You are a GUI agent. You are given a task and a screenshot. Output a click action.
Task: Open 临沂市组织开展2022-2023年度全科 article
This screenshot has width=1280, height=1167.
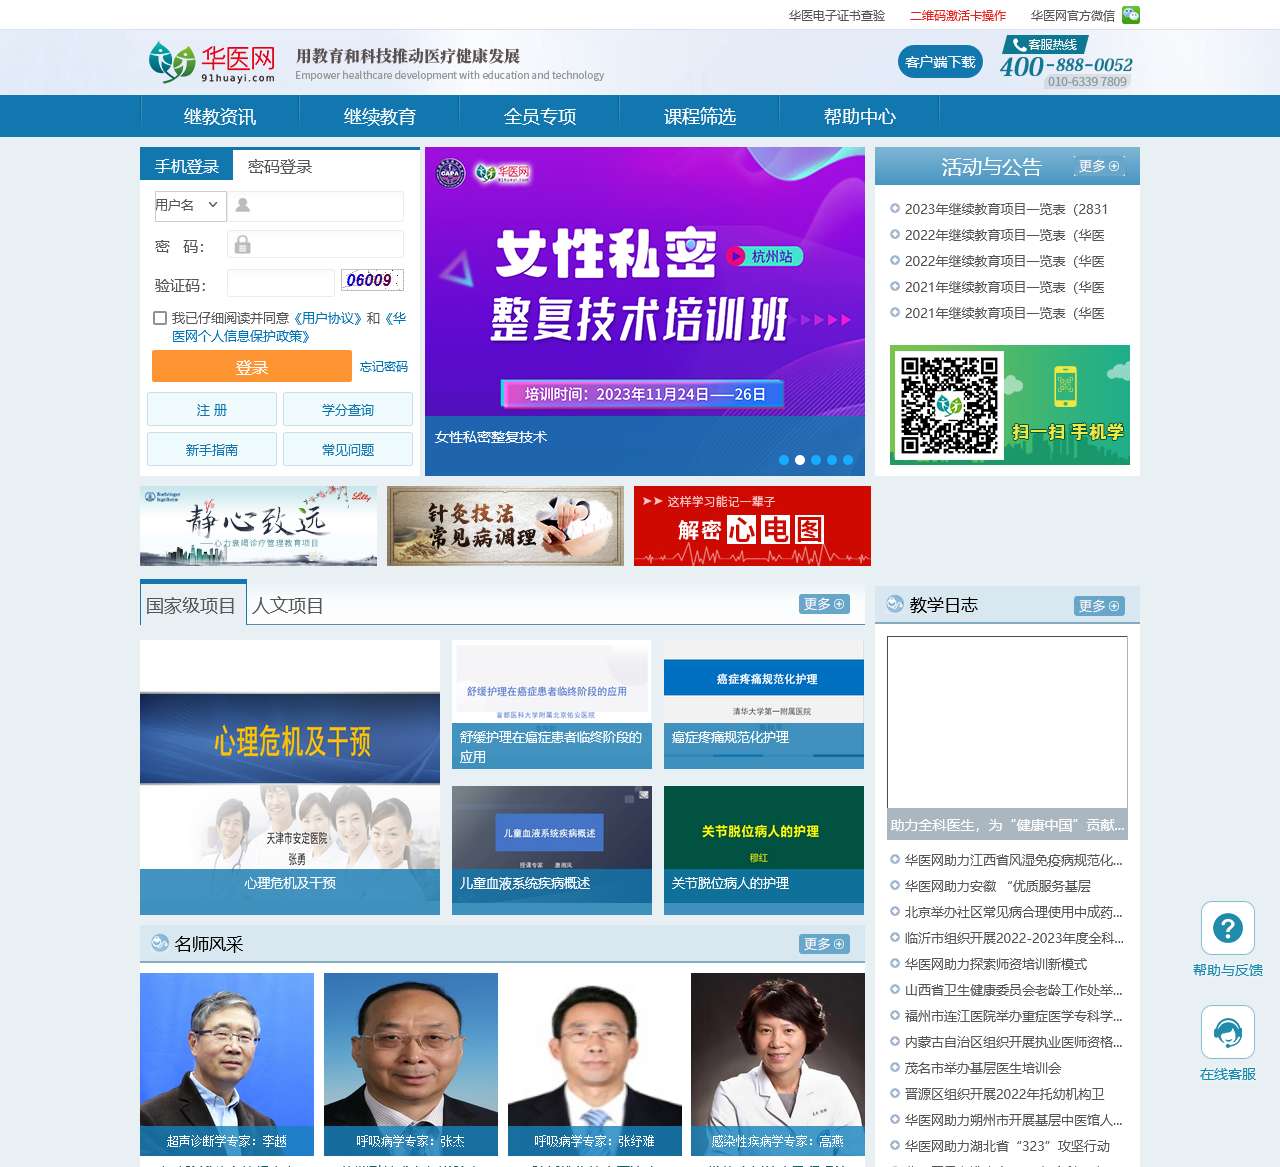1014,938
